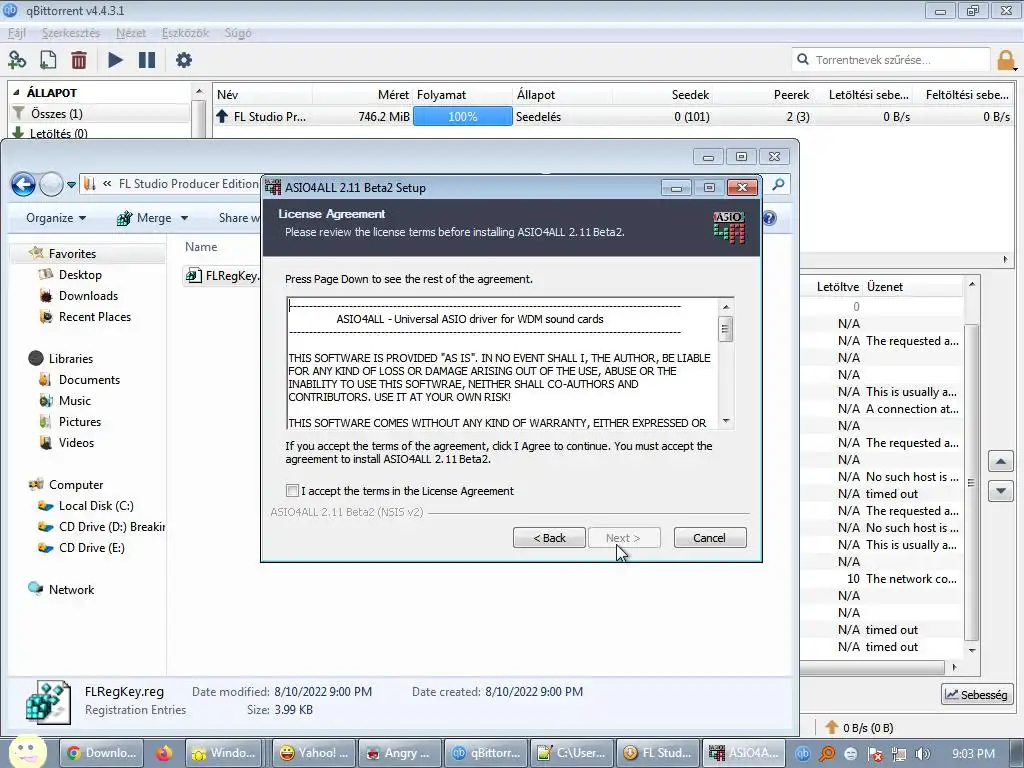
Task: Click Explorer help question mark icon
Action: 769,218
